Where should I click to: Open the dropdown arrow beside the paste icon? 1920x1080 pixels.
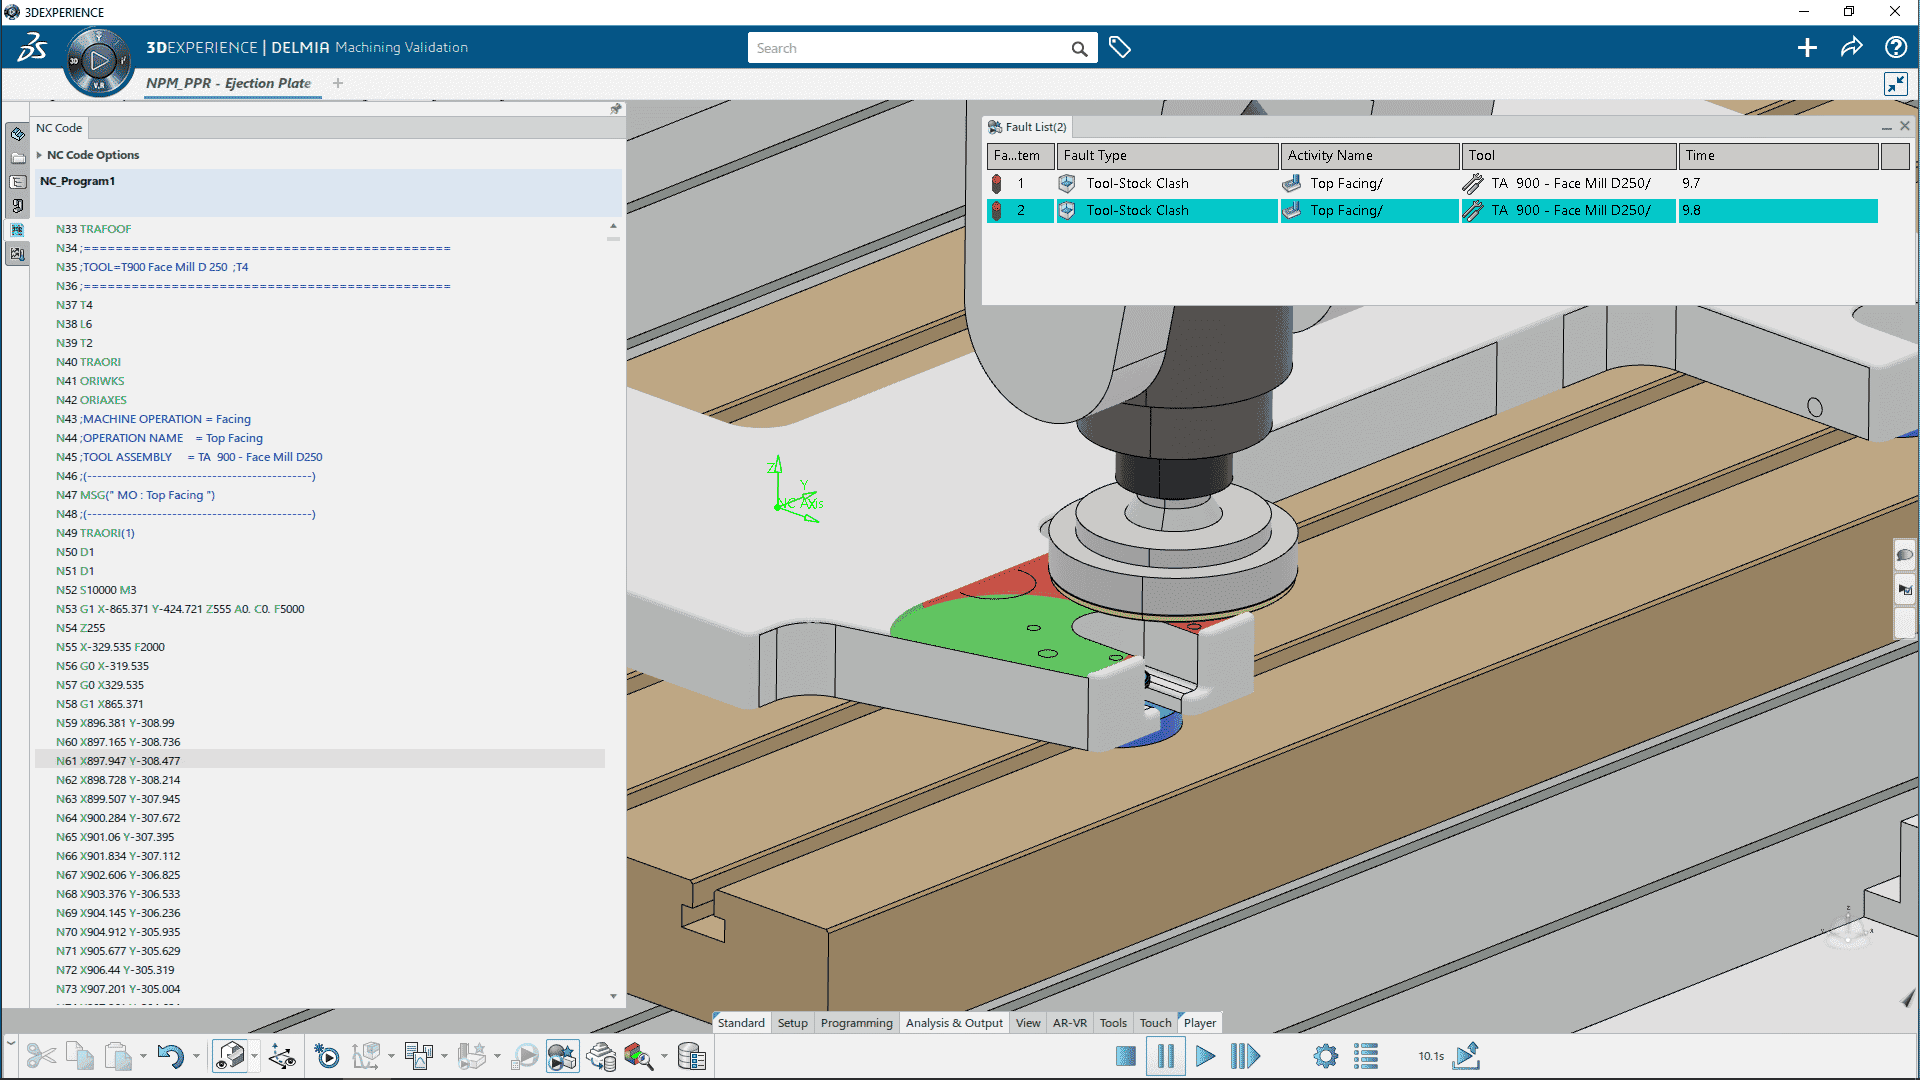[x=143, y=1056]
